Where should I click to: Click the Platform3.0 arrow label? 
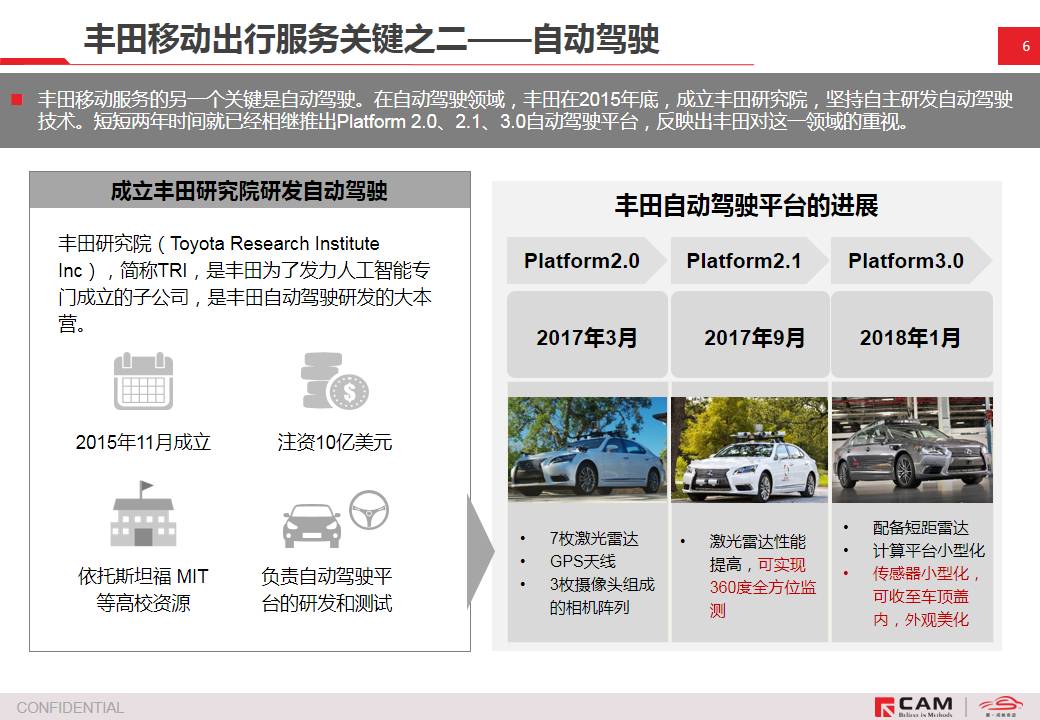tap(911, 261)
